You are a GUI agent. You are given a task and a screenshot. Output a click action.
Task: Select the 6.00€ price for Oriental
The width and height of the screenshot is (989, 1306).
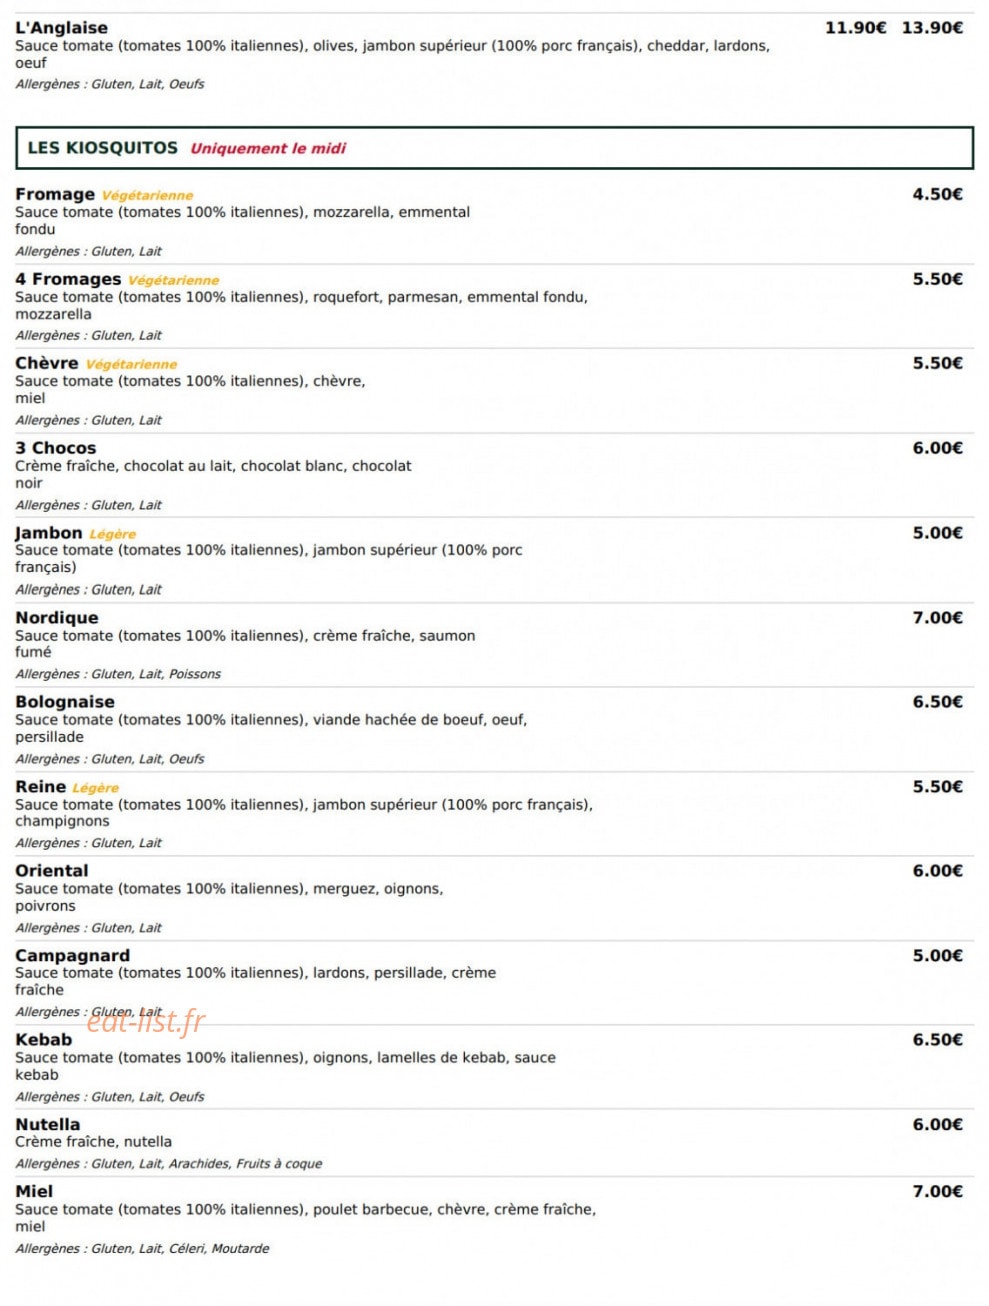point(937,871)
